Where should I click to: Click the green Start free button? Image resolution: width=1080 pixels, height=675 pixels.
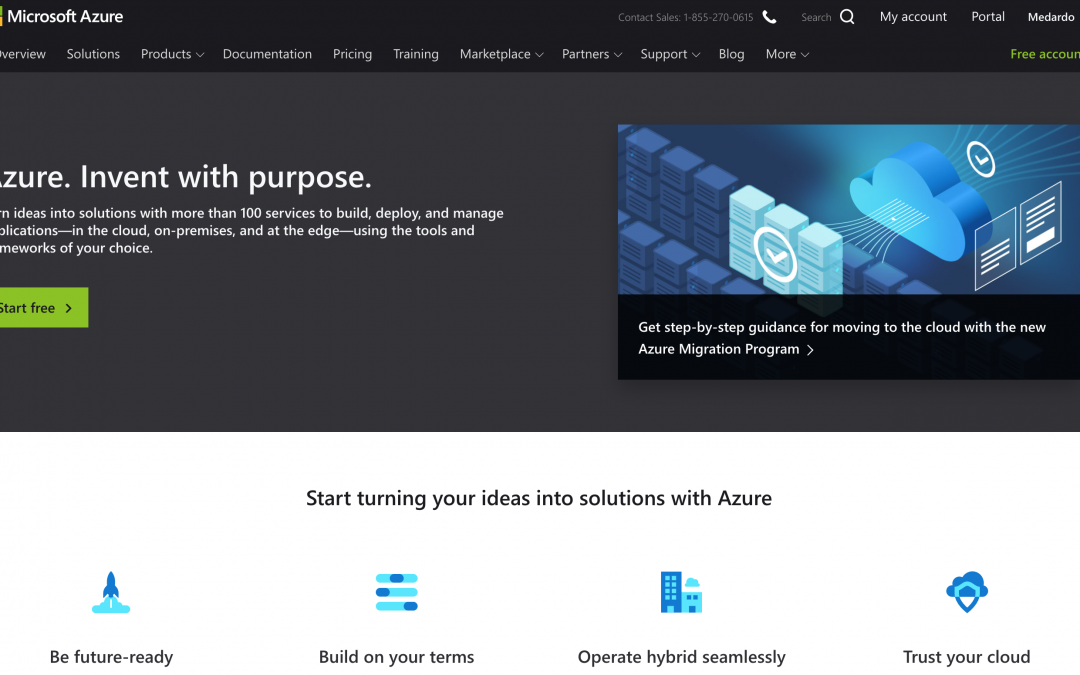(x=43, y=307)
